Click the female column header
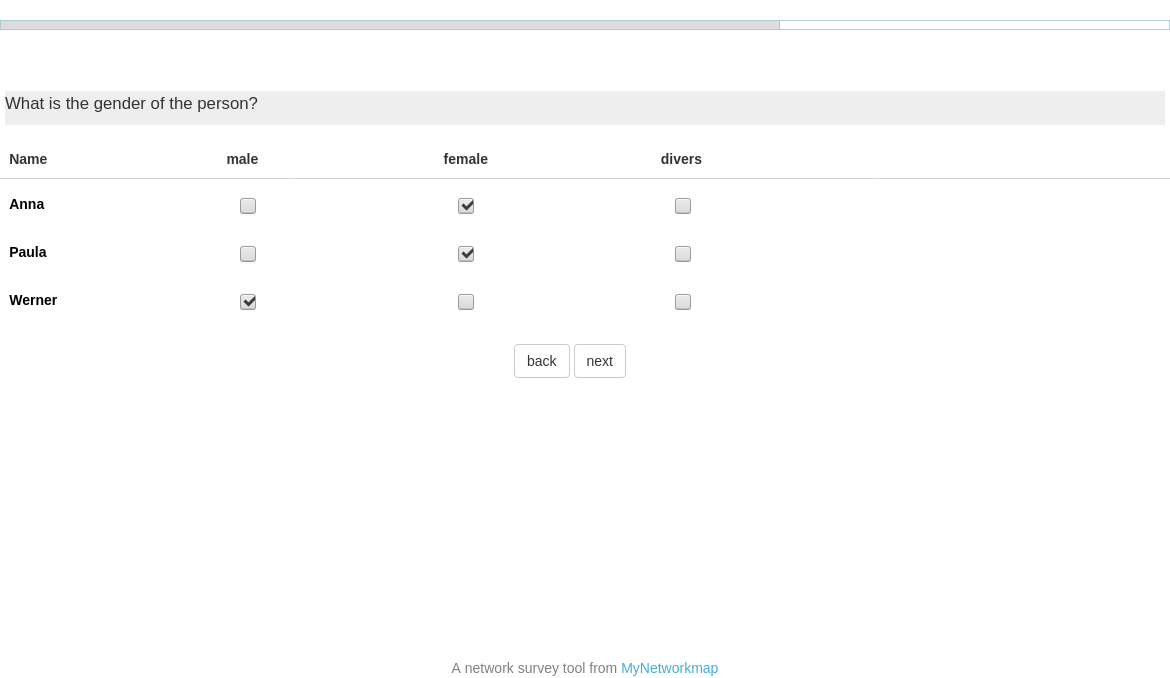 coord(466,159)
